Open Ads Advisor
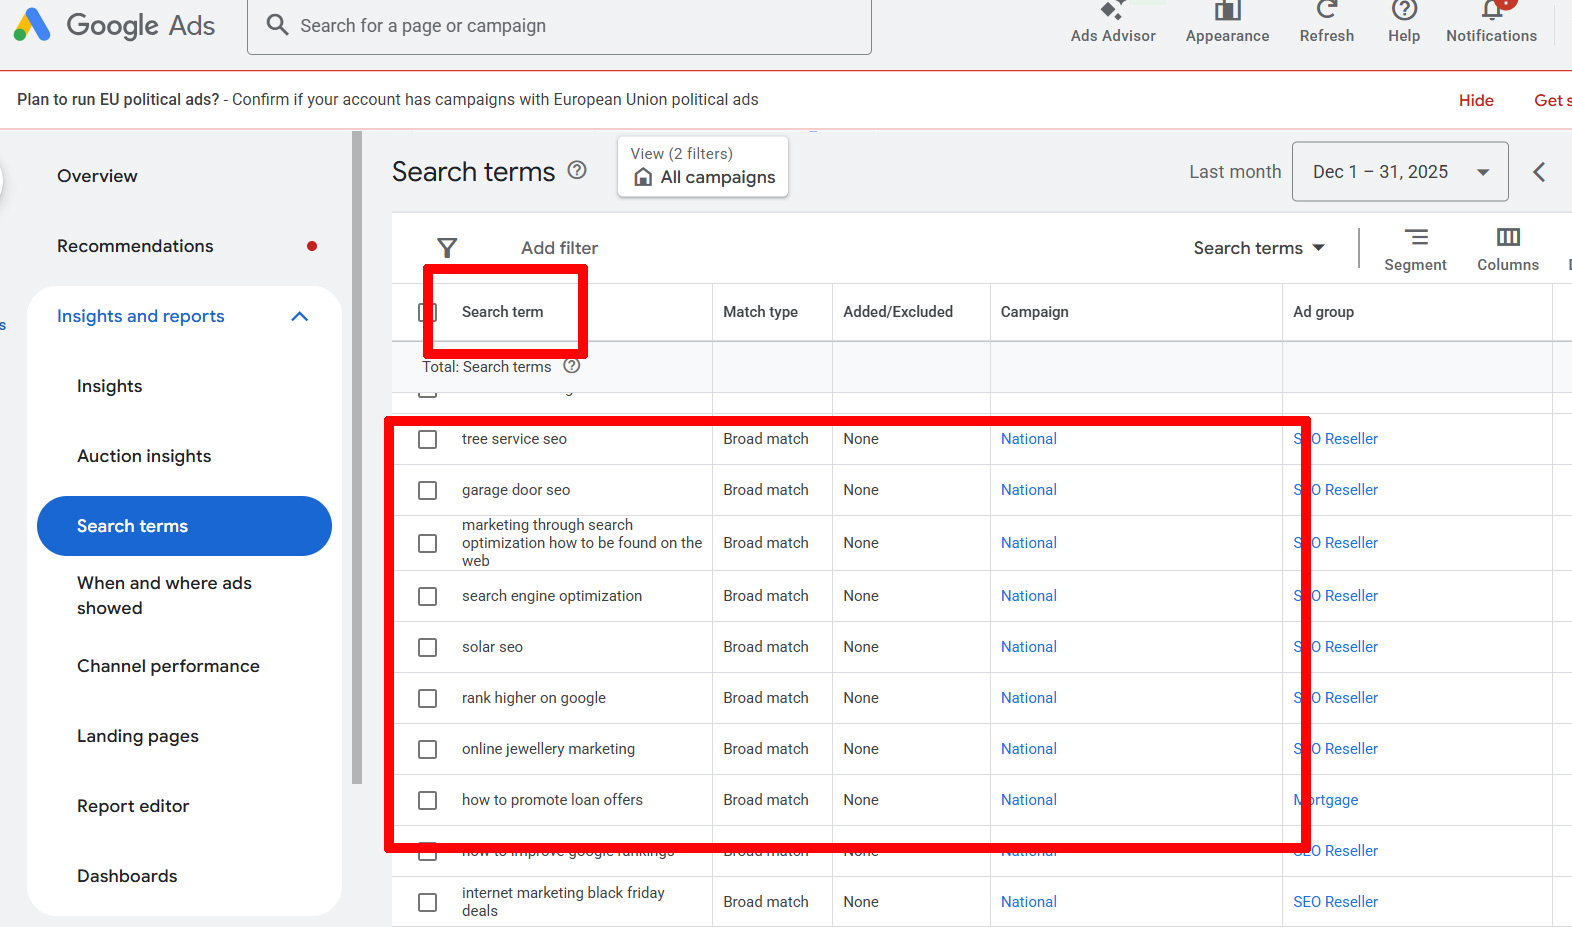This screenshot has height=927, width=1572. (x=1113, y=23)
